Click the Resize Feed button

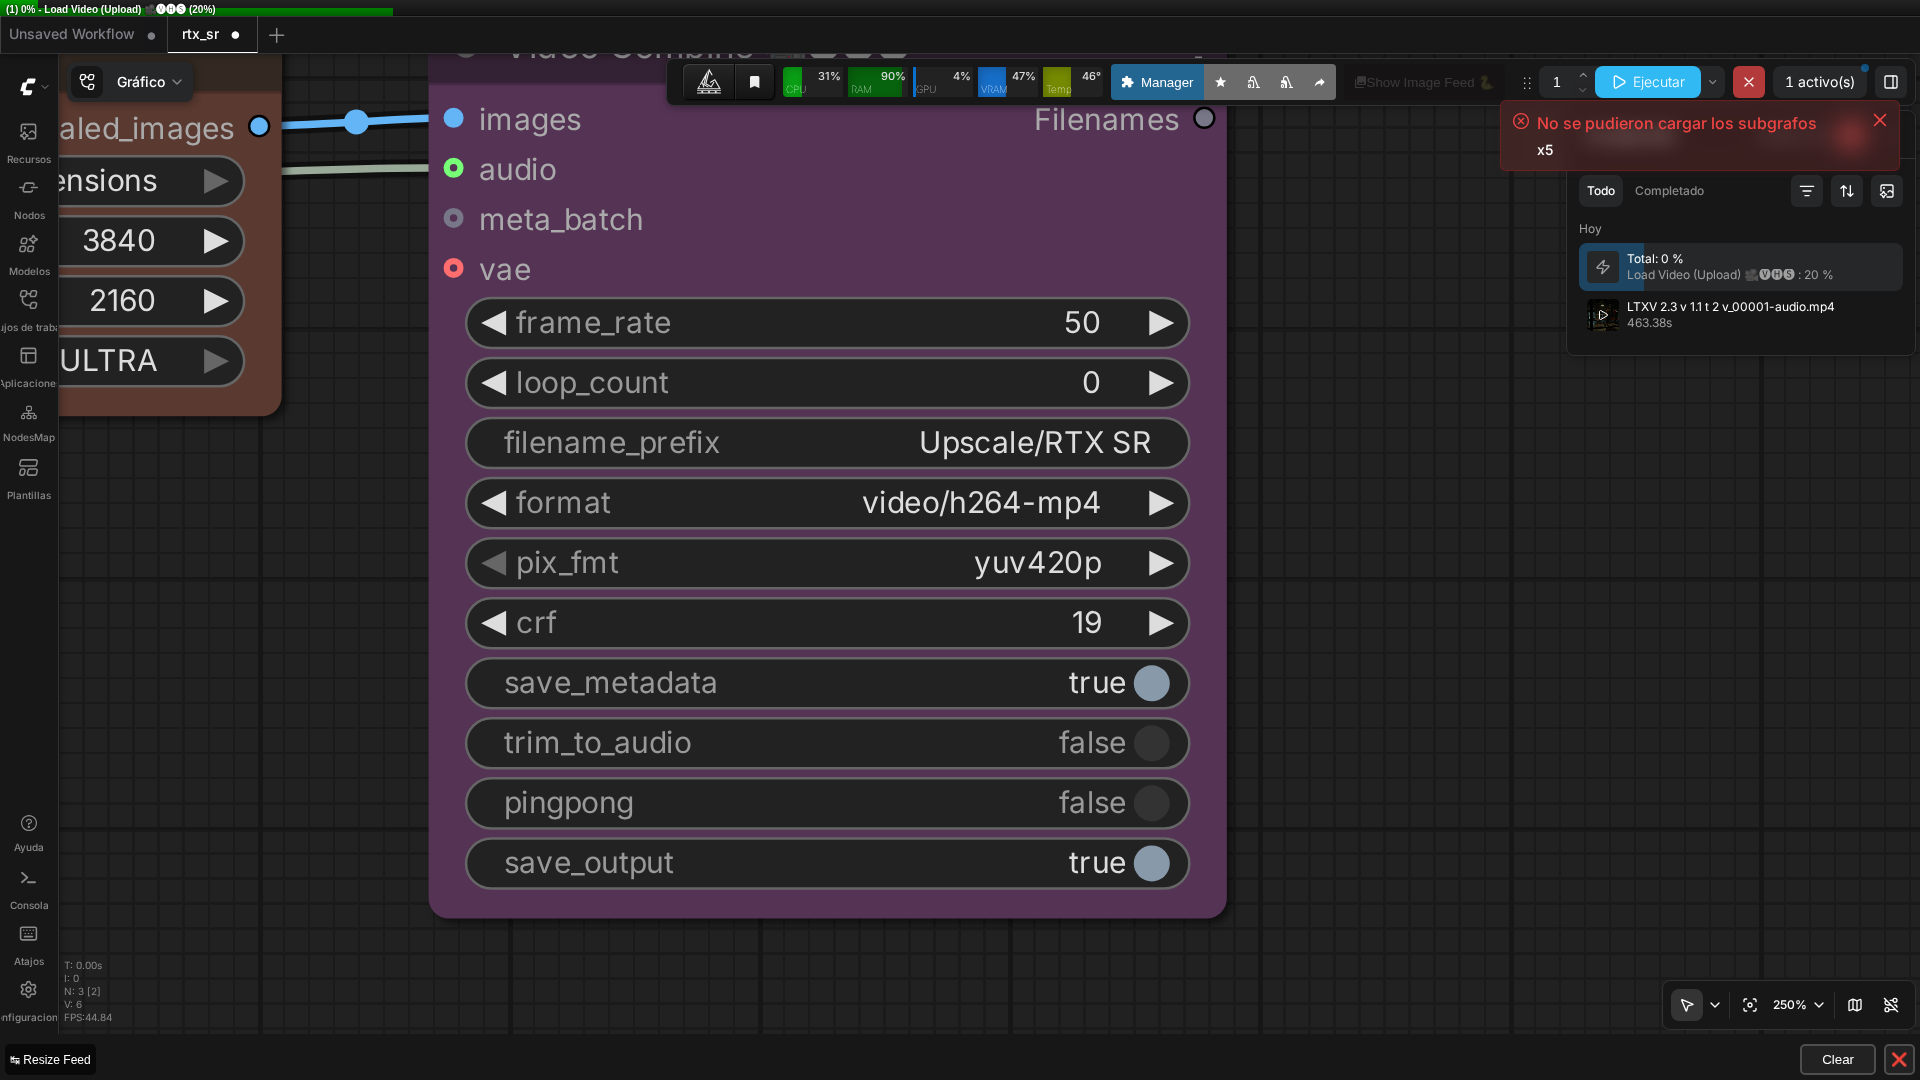point(50,1060)
